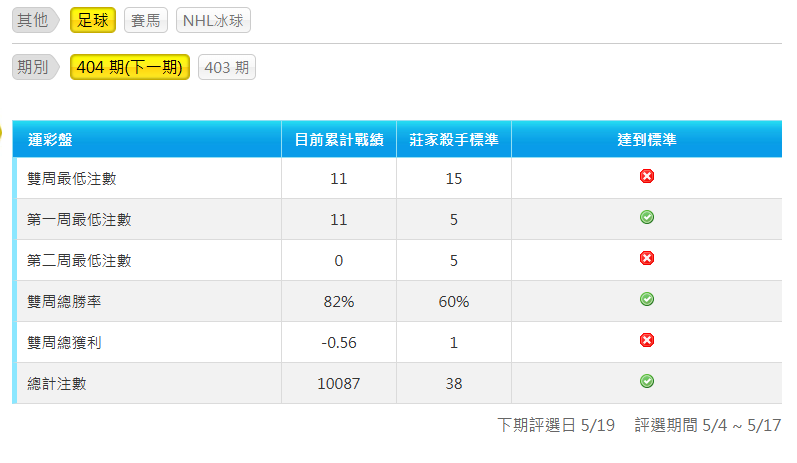The height and width of the screenshot is (463, 797).
Task: Click the green check icon for 第一周最低注數
Action: click(647, 218)
